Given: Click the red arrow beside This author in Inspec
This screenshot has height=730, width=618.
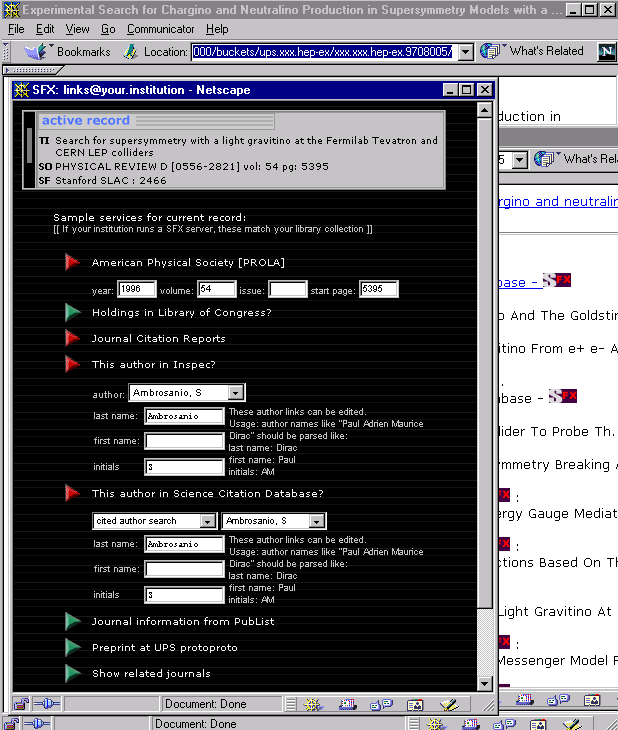Looking at the screenshot, I should (72, 364).
